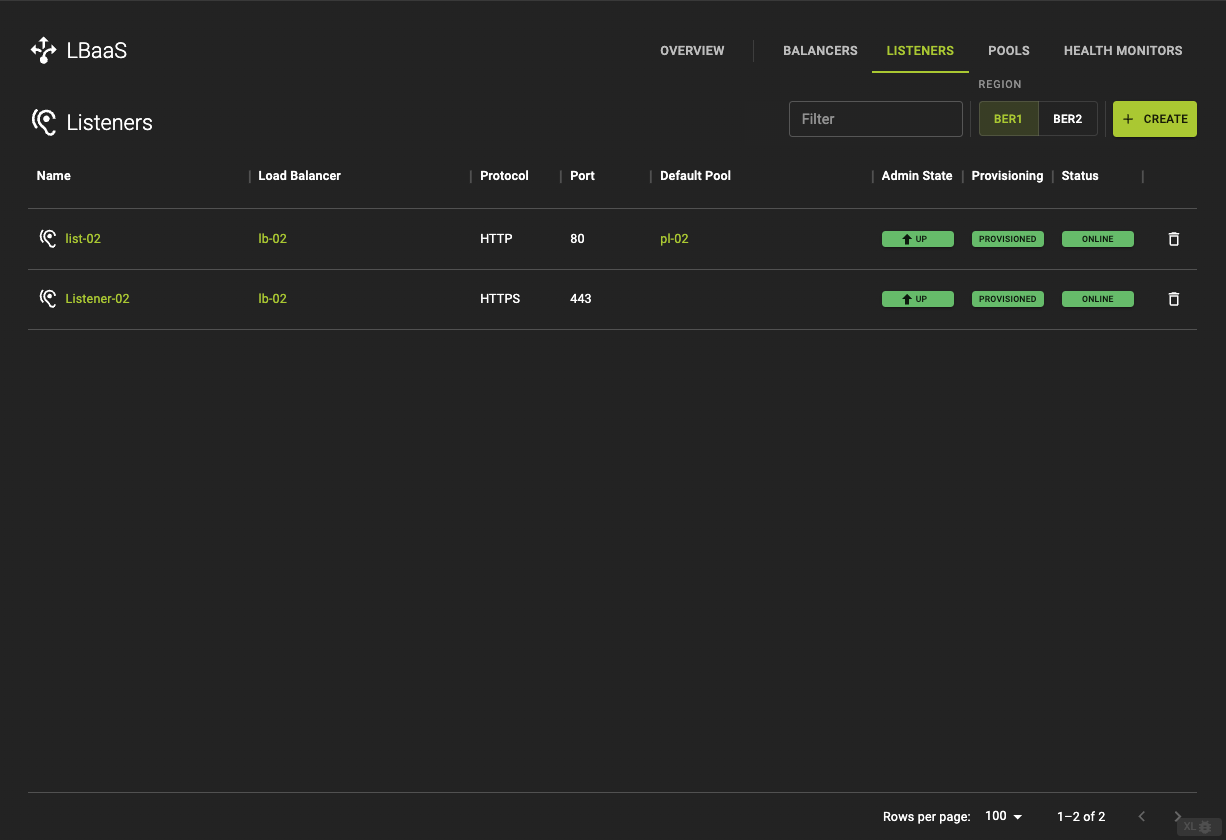Screen dimensions: 1226x840
Task: Click the port 443 cell
Action: (581, 299)
